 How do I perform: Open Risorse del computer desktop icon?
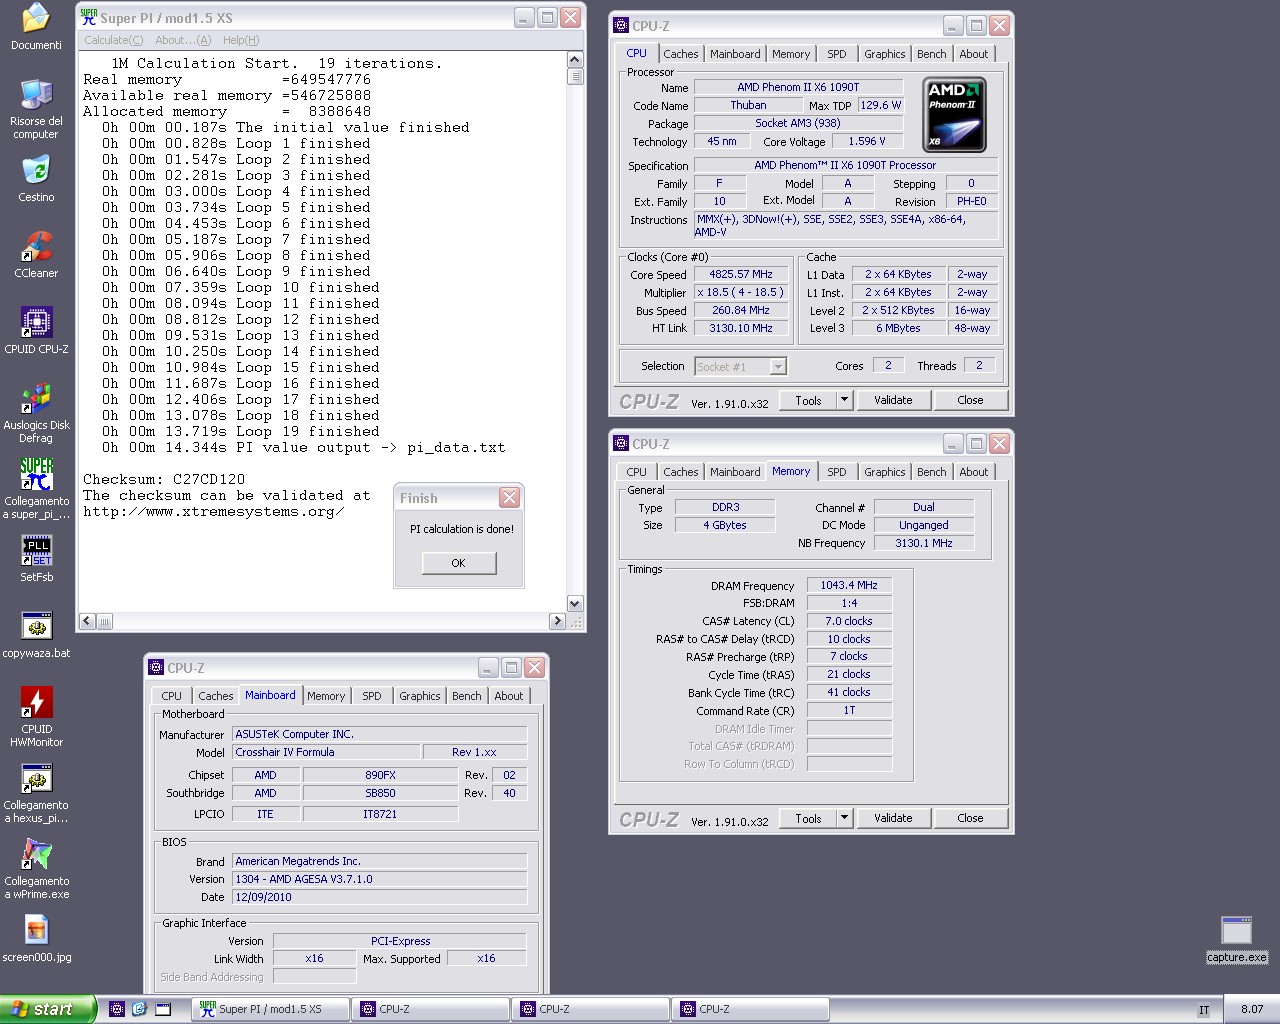[x=36, y=109]
